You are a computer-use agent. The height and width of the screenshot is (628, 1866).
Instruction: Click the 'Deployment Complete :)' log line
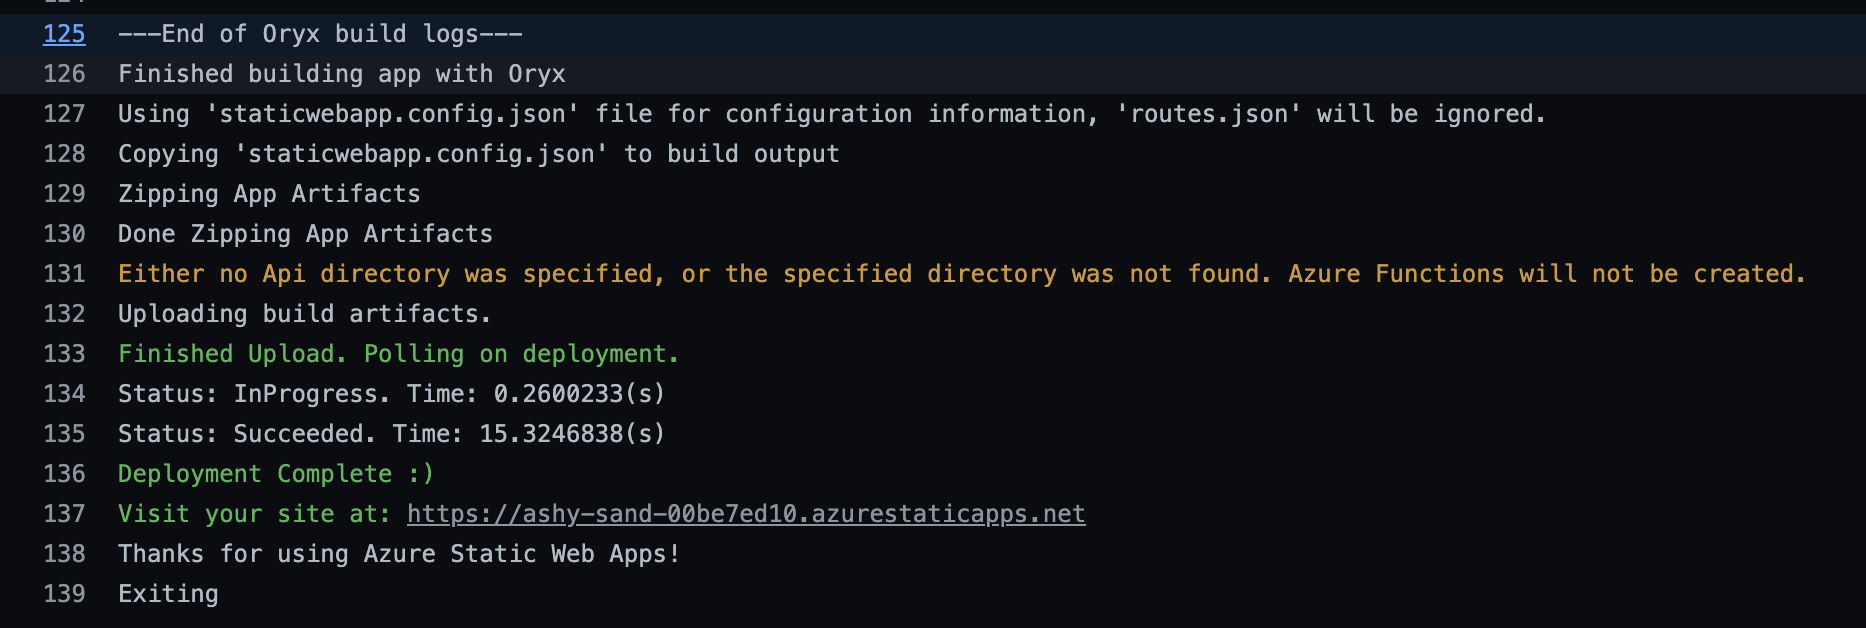[x=276, y=474]
